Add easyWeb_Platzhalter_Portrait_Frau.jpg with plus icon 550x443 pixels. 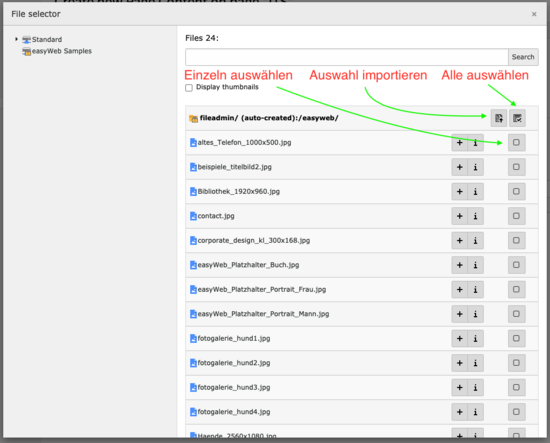click(x=459, y=289)
